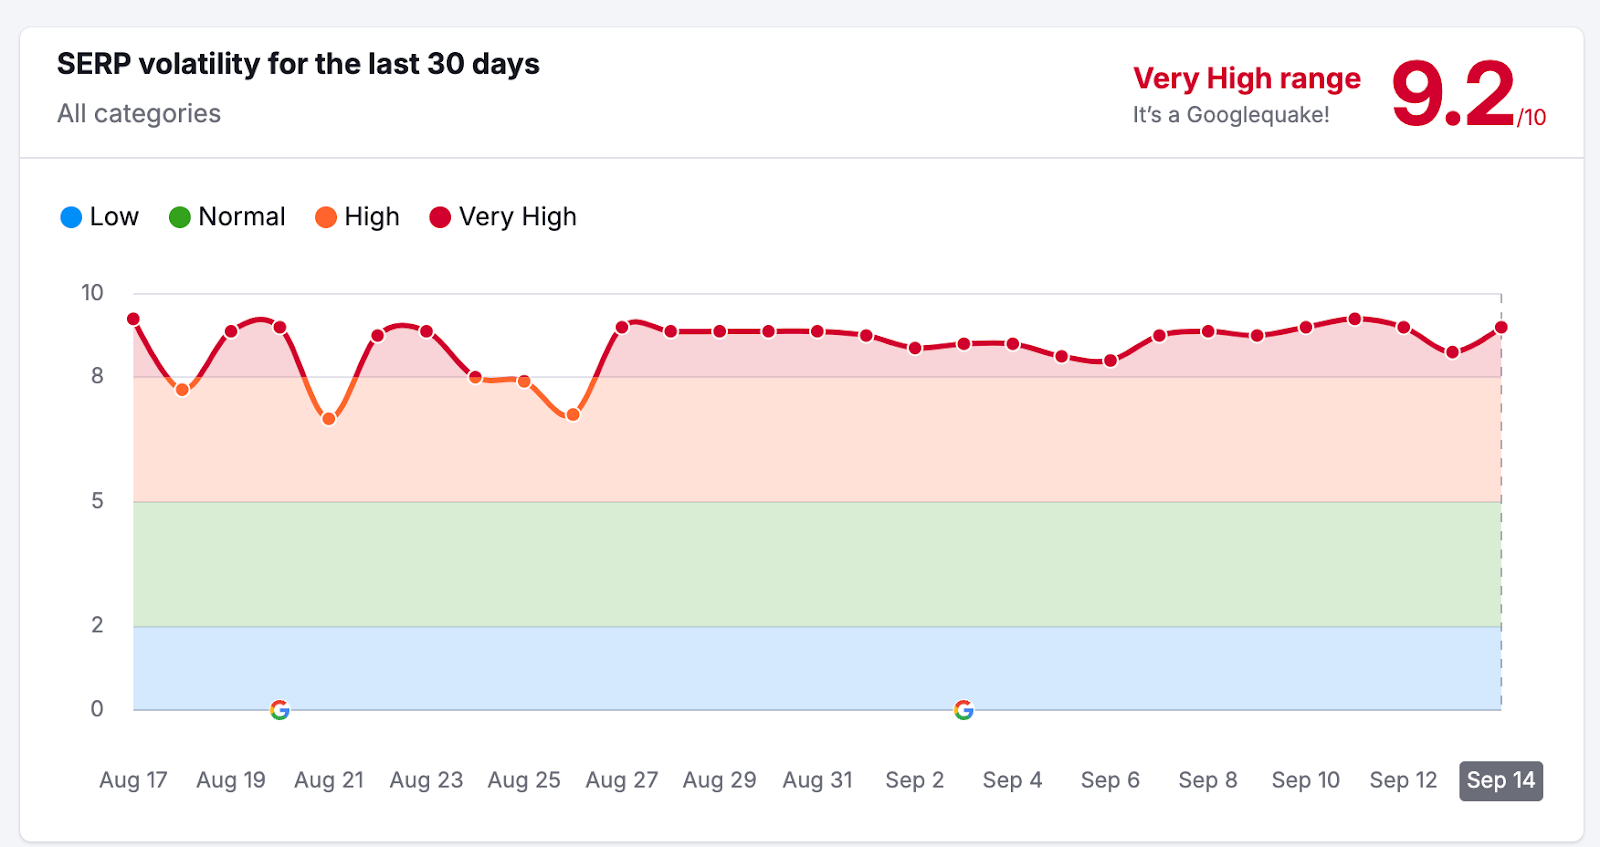
Task: Select the highlighted Sep 14 date label
Action: (1500, 780)
